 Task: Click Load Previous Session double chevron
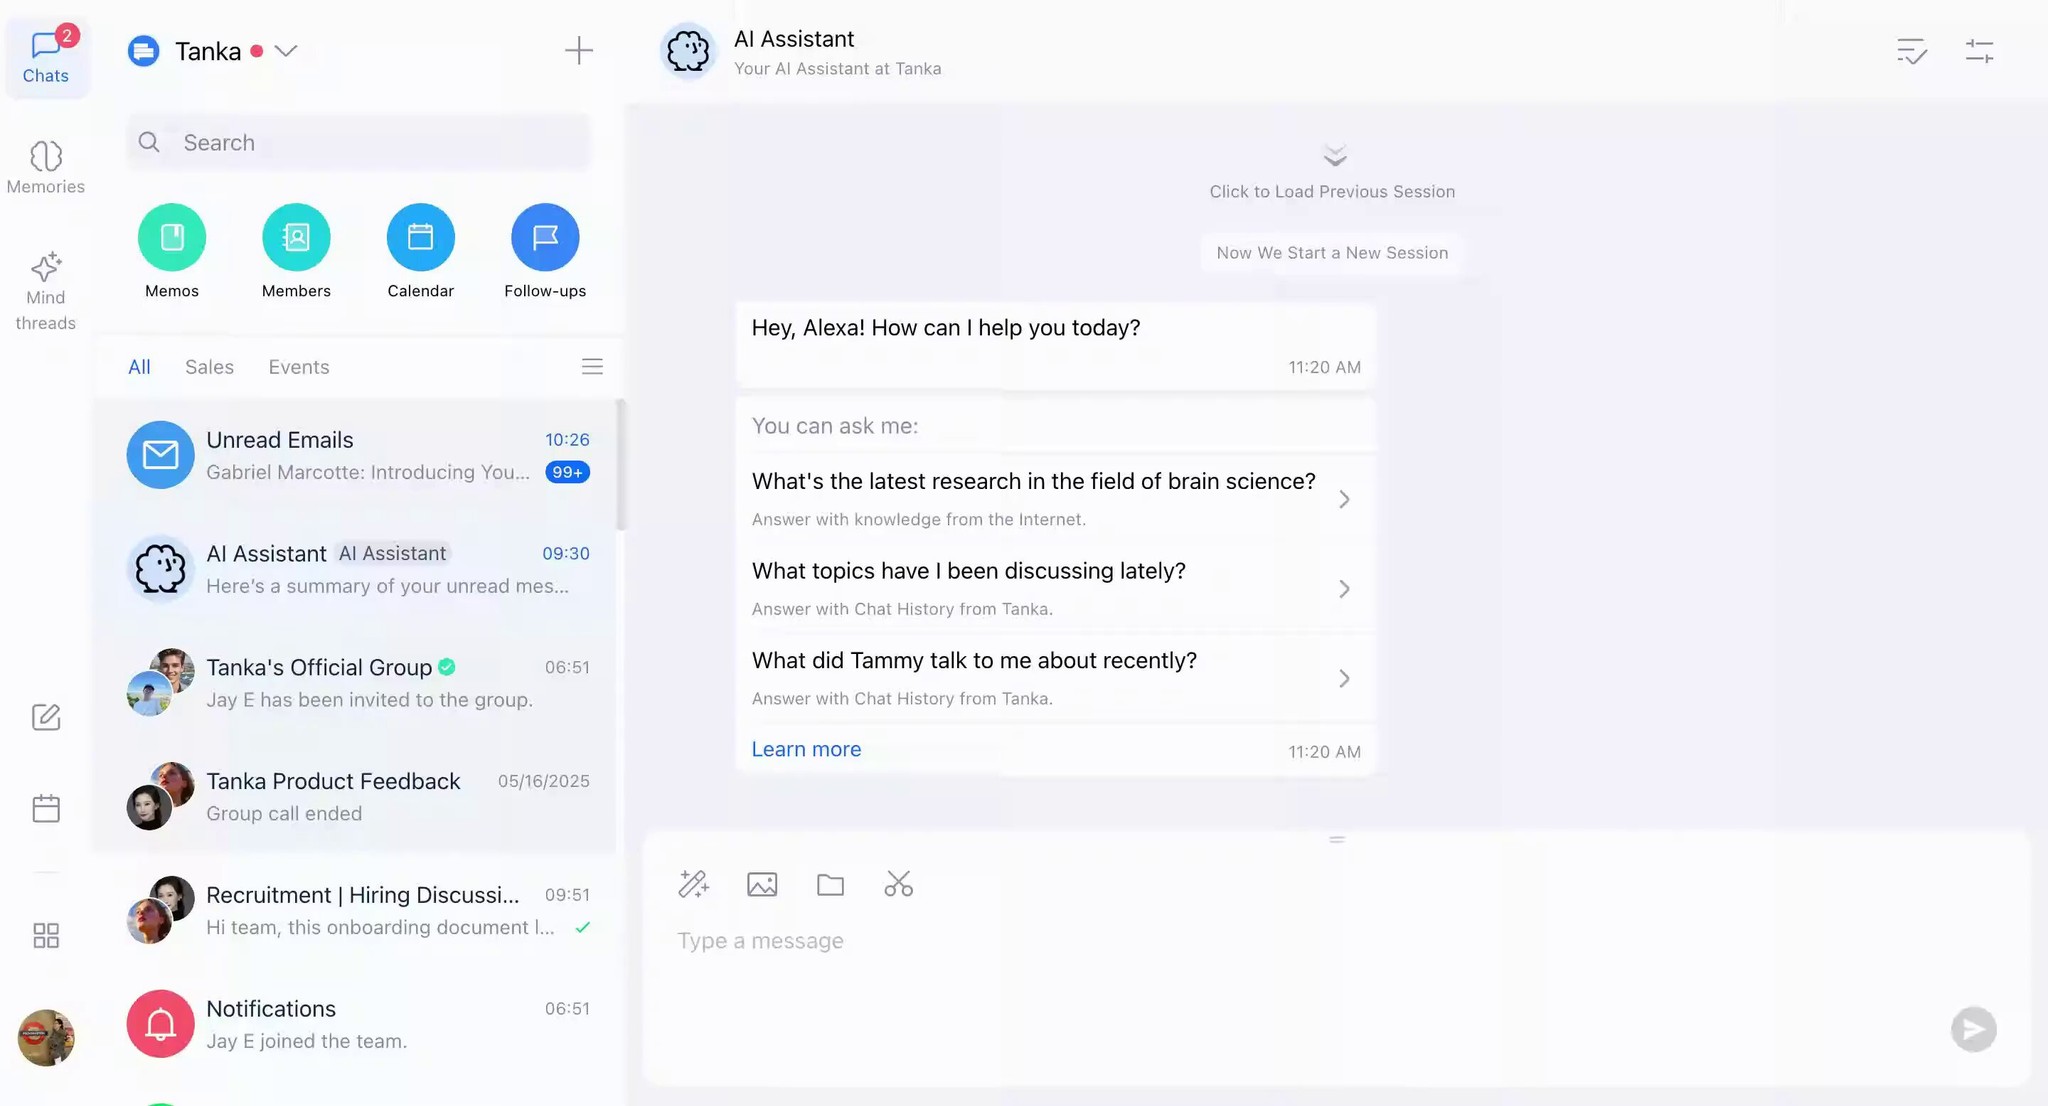1334,156
